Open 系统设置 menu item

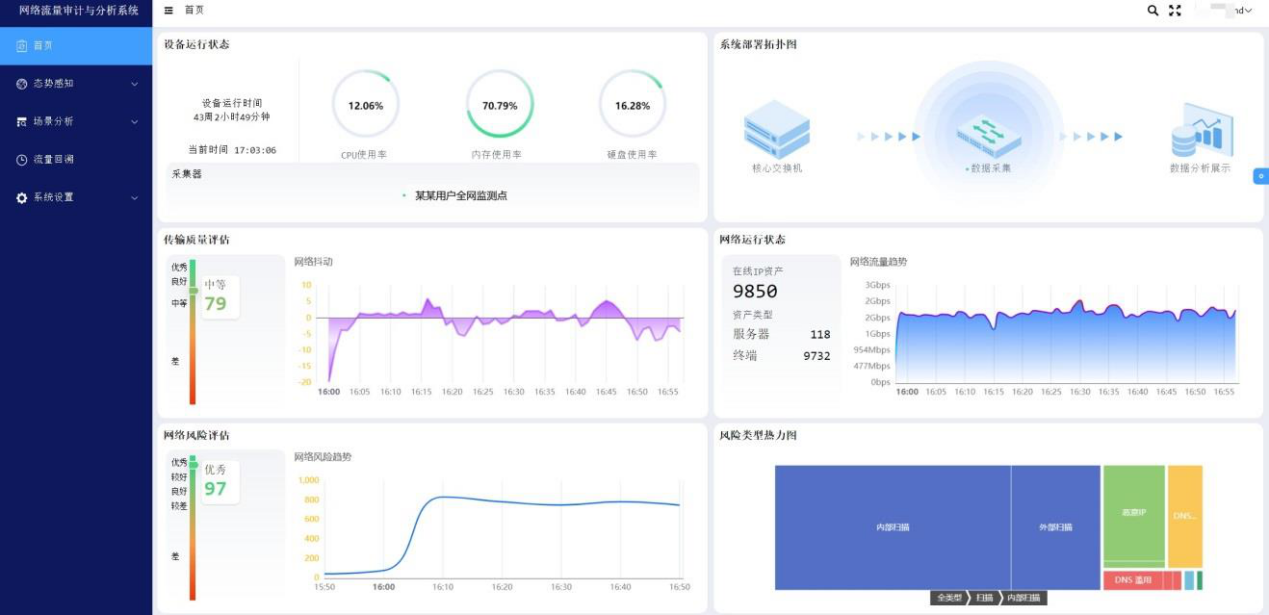click(x=76, y=198)
